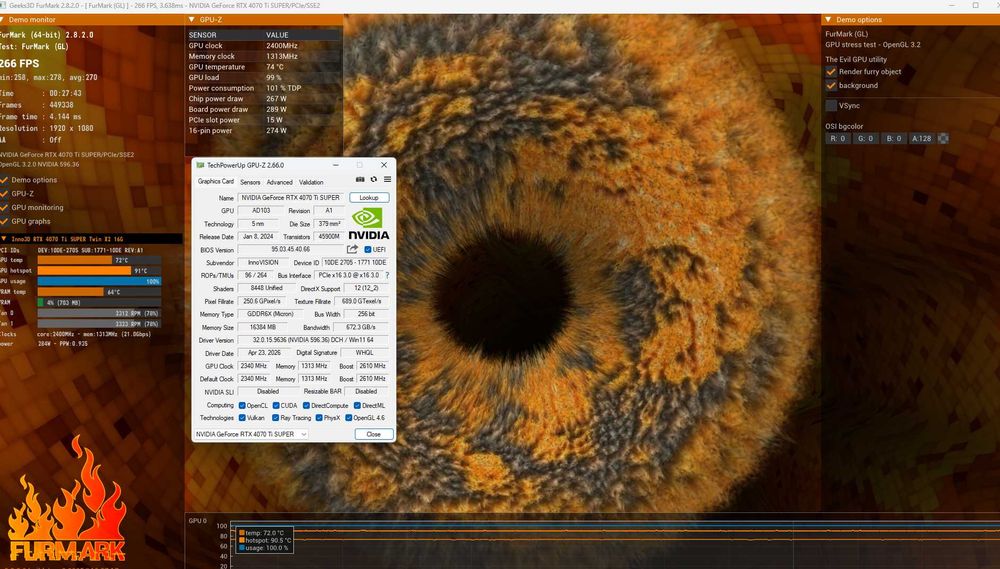Uncheck Render furry object
The image size is (1000, 569).
tap(831, 71)
